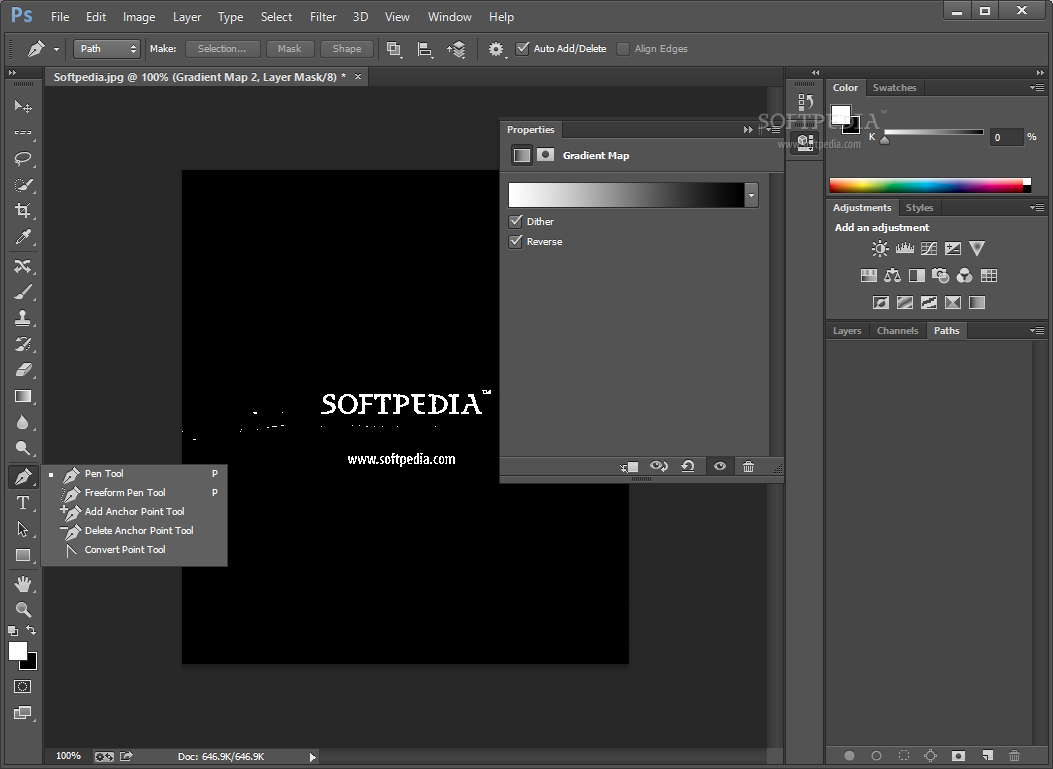
Task: Disable Auto Add/Delete option
Action: (522, 48)
